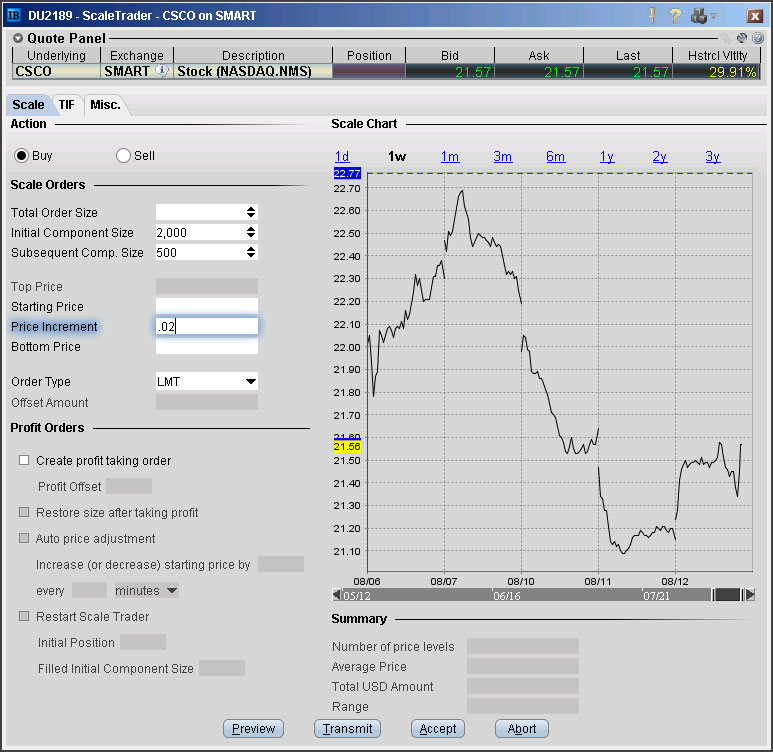Click chart timeline left scroll arrow
Screen dimensions: 773x752
coord(337,594)
